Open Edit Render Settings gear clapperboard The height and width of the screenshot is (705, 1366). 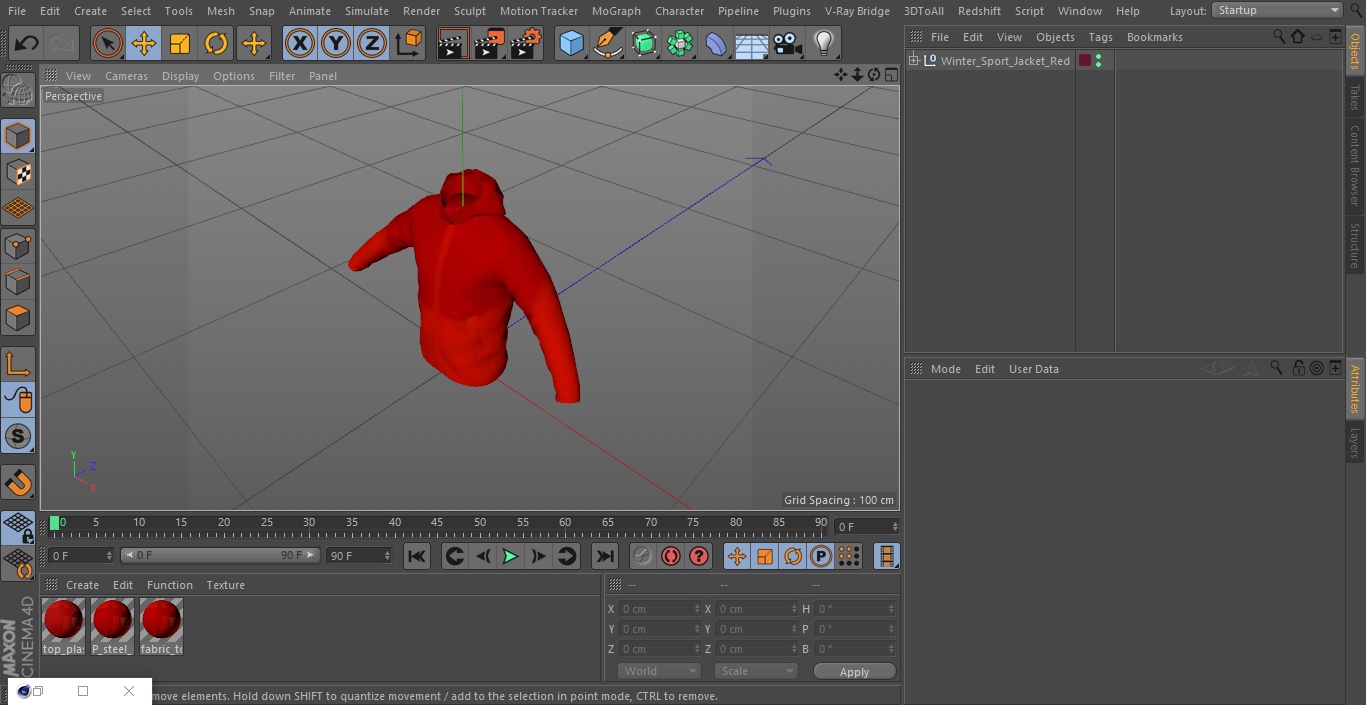click(526, 44)
